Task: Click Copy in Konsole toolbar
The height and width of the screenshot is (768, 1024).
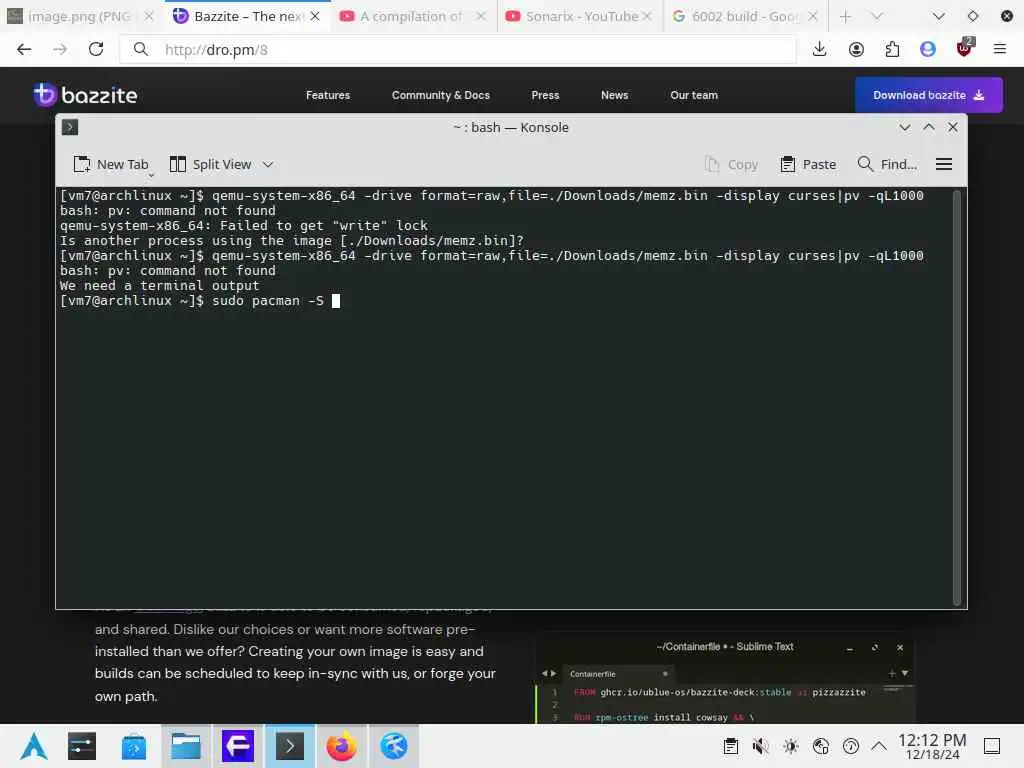Action: tap(731, 165)
